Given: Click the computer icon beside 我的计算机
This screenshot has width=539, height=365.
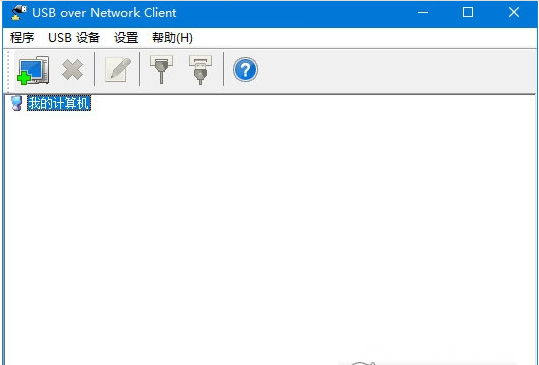Looking at the screenshot, I should coord(16,103).
